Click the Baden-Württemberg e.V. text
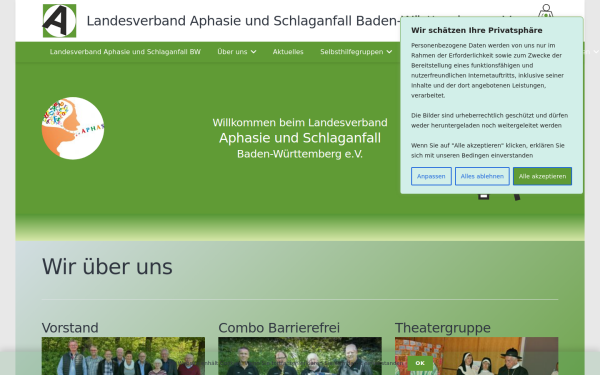This screenshot has width=600, height=375. click(x=300, y=154)
